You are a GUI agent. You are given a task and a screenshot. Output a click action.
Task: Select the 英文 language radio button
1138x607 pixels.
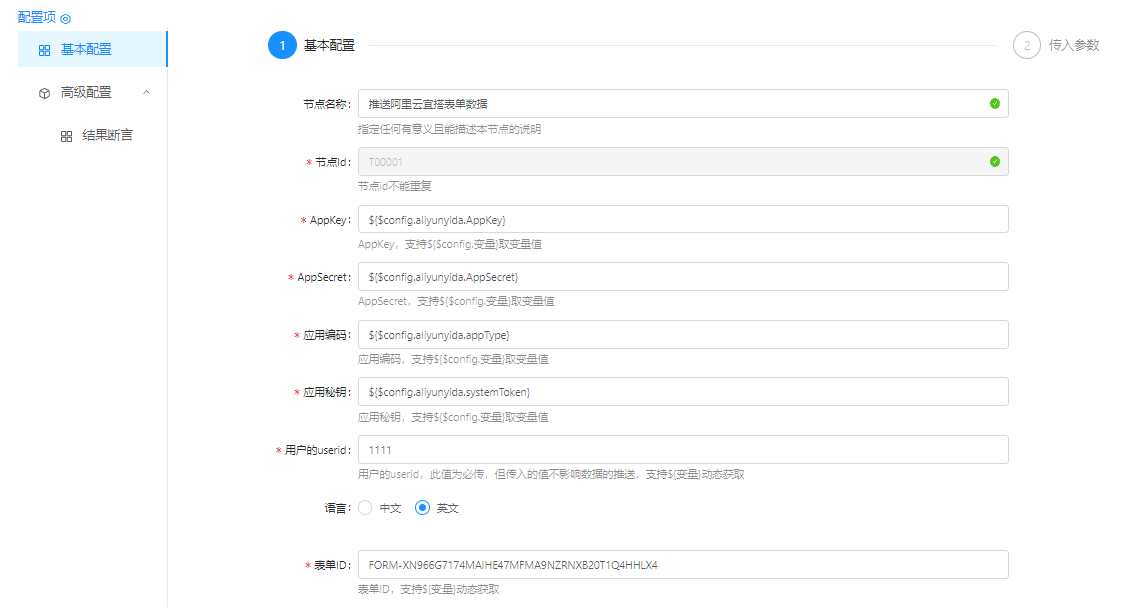click(x=422, y=508)
